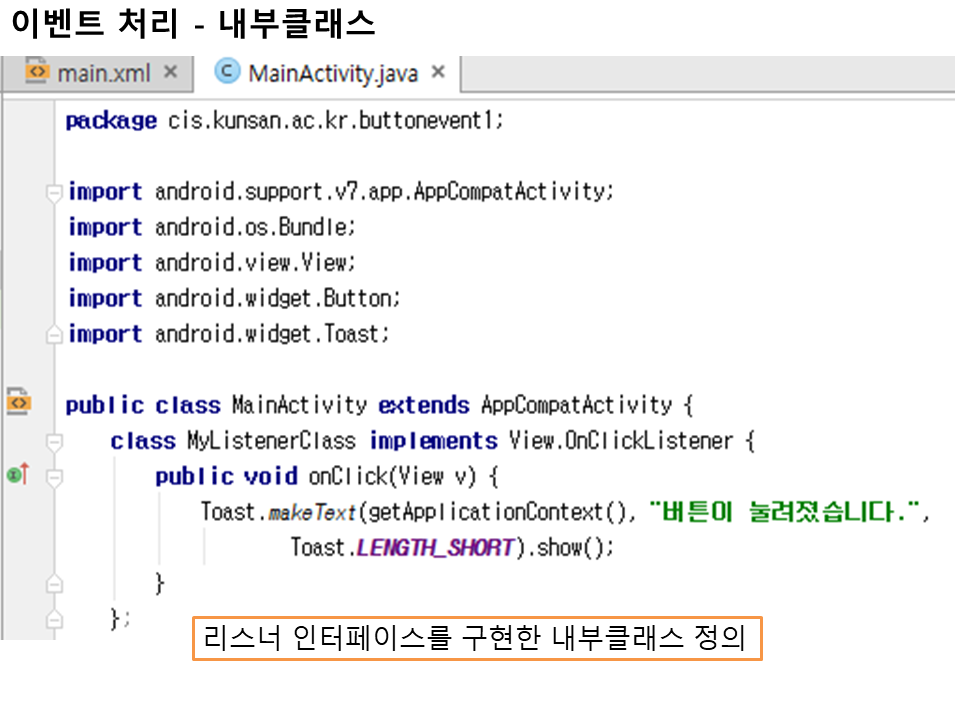Click fold end marker at last import line
Screen dimensions: 960x720
coord(55,335)
